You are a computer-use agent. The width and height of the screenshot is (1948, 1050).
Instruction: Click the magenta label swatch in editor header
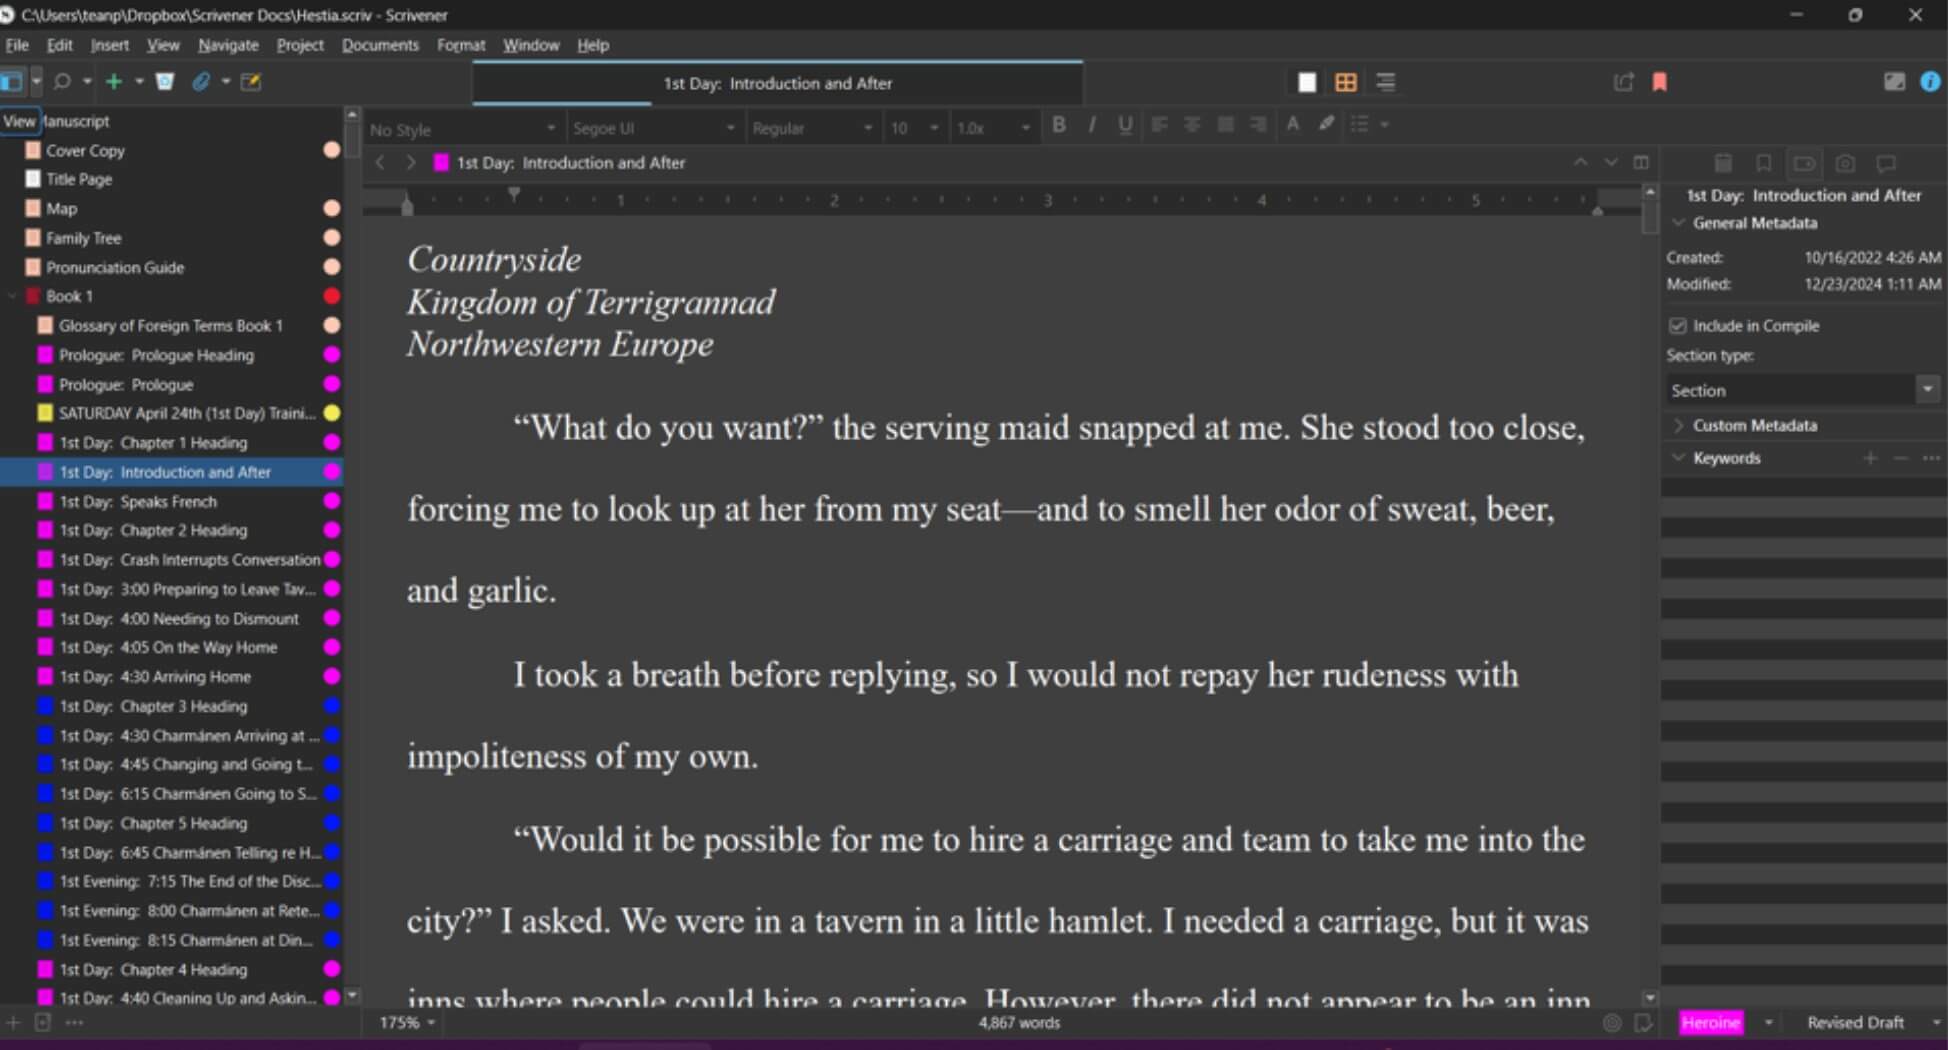[x=441, y=163]
